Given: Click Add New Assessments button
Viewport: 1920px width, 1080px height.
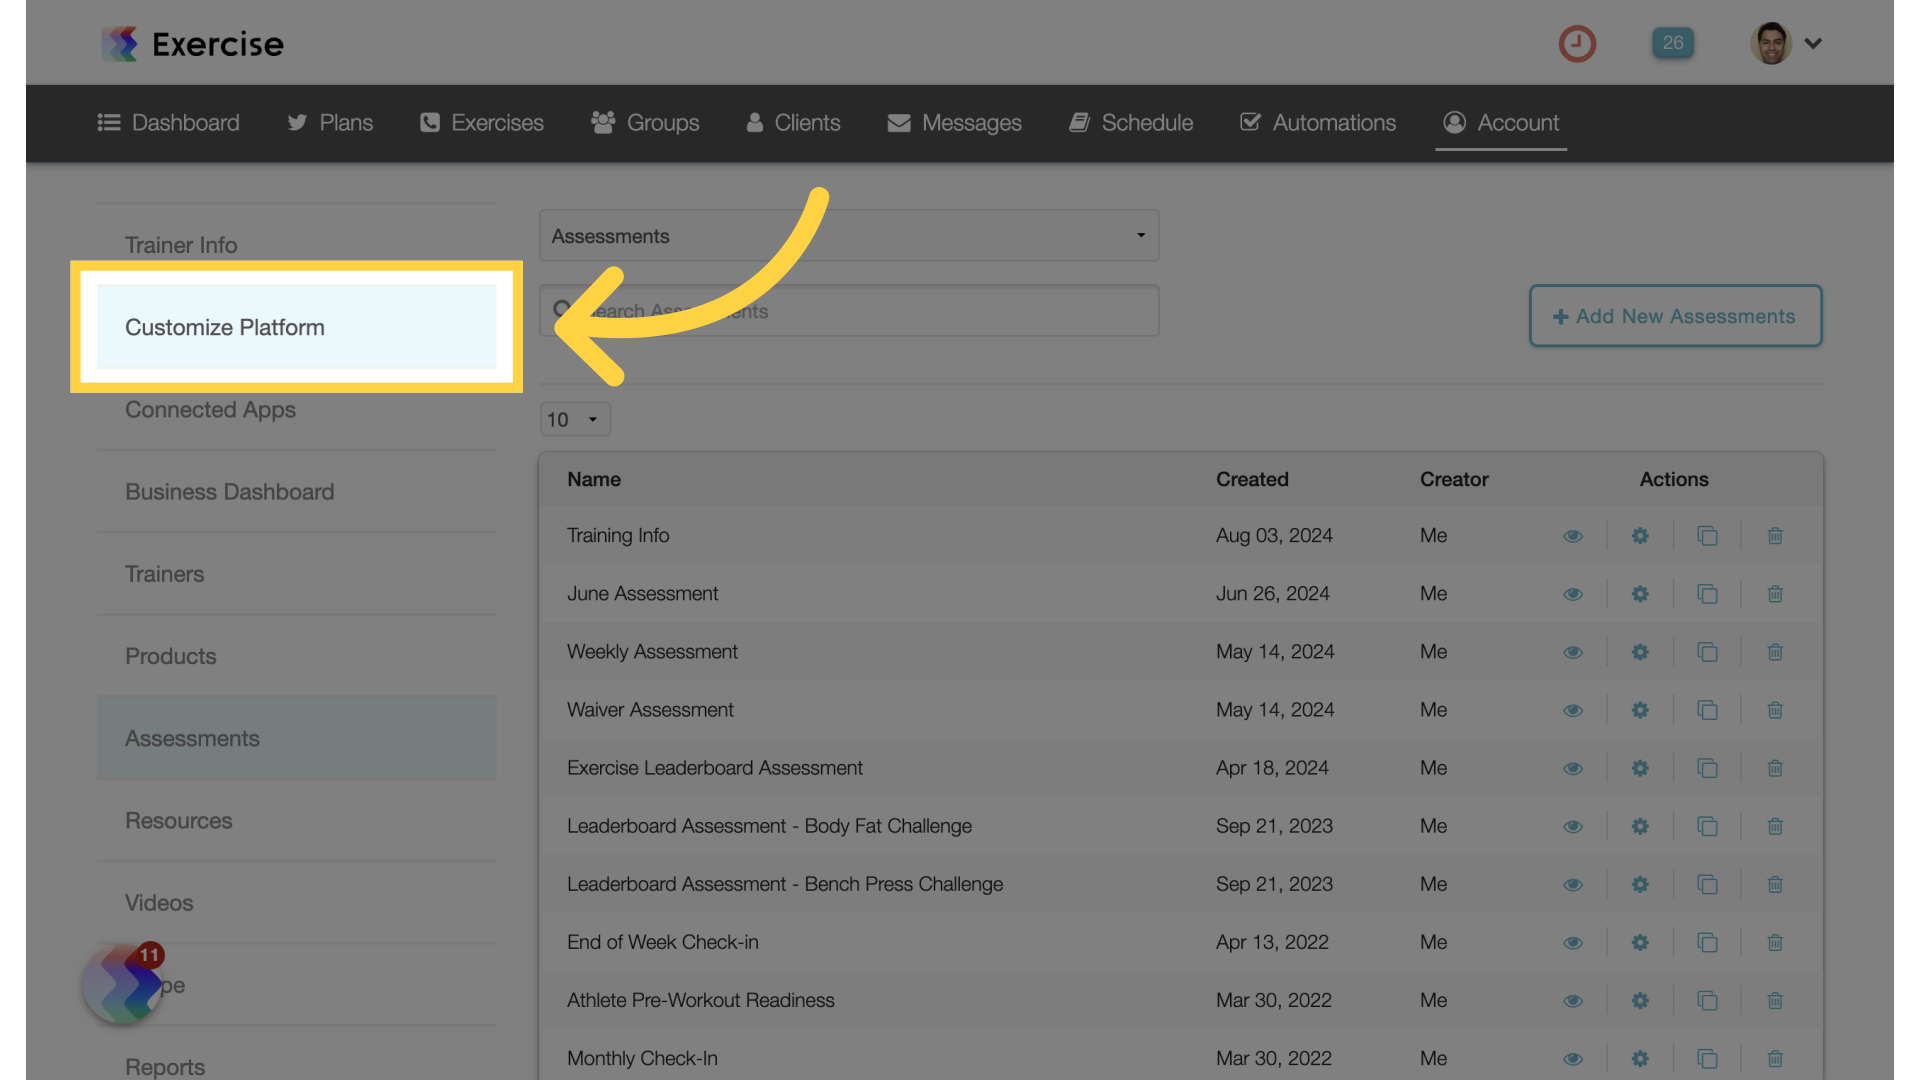Looking at the screenshot, I should [1675, 316].
